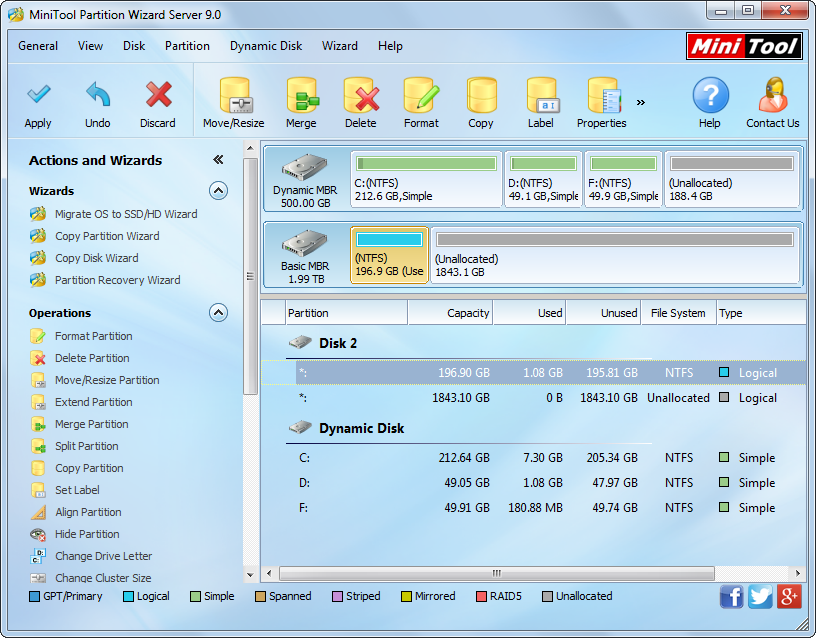Viewport: 816px width, 638px height.
Task: Launch Migrate OS to SSD/HD Wizard
Action: (x=126, y=214)
